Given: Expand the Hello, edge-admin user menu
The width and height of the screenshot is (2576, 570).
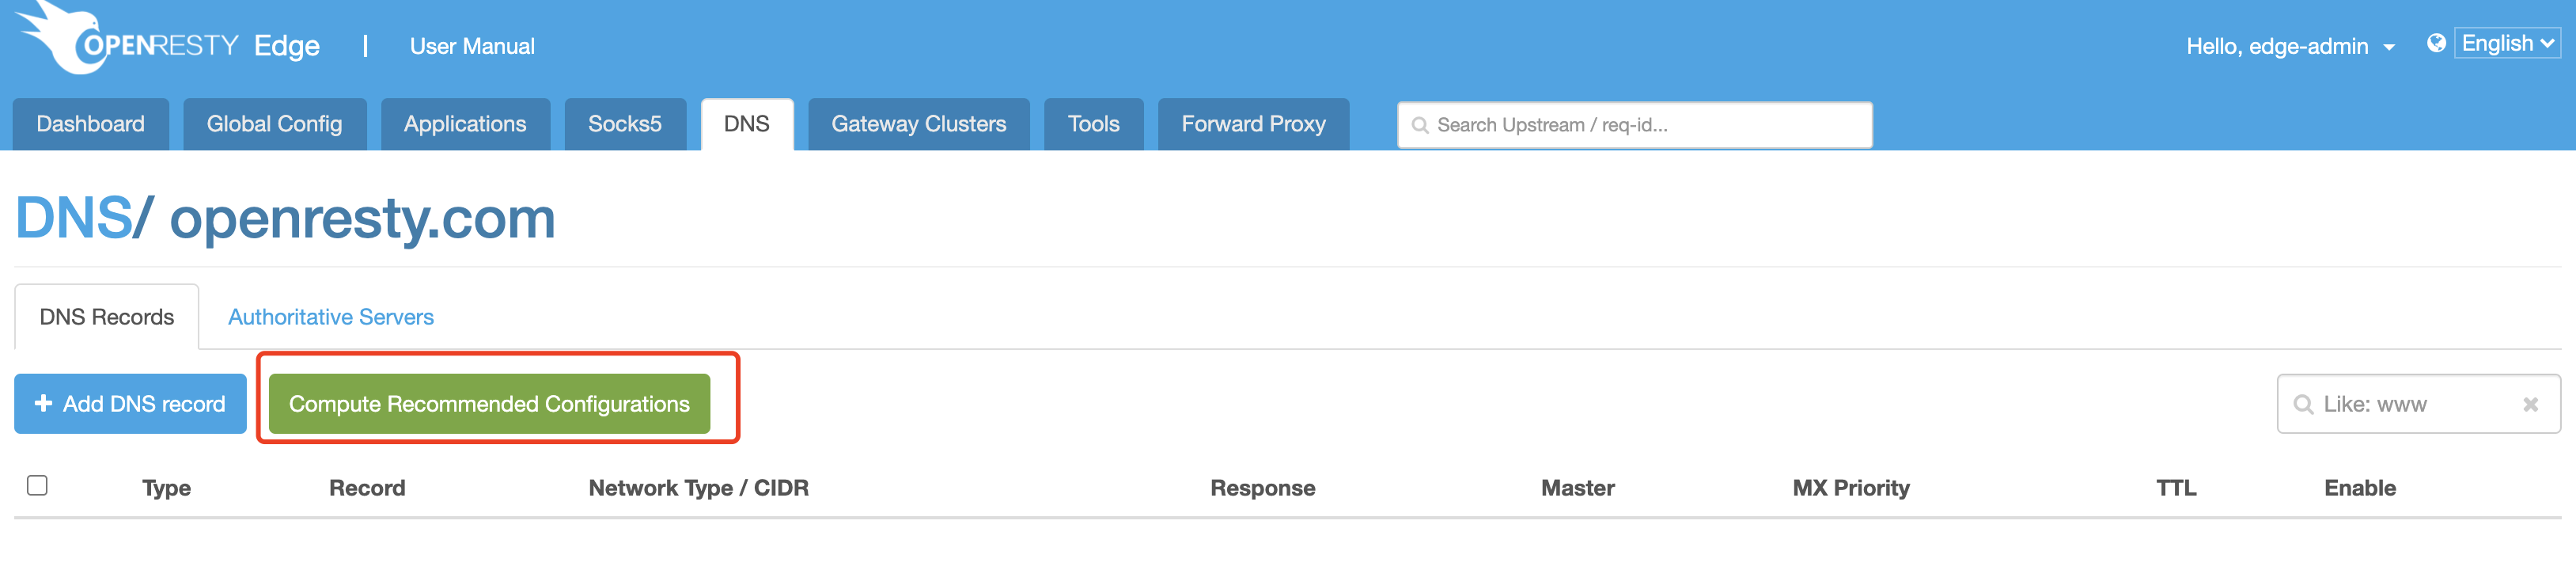Looking at the screenshot, I should pos(2290,46).
